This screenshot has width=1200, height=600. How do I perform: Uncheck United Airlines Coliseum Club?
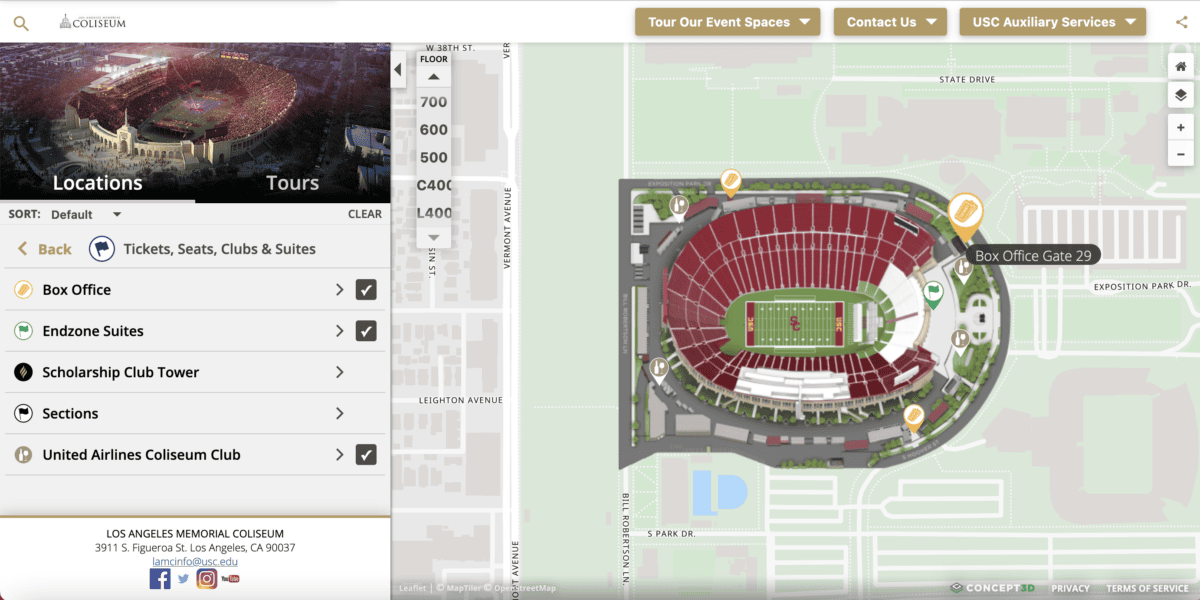[x=367, y=454]
